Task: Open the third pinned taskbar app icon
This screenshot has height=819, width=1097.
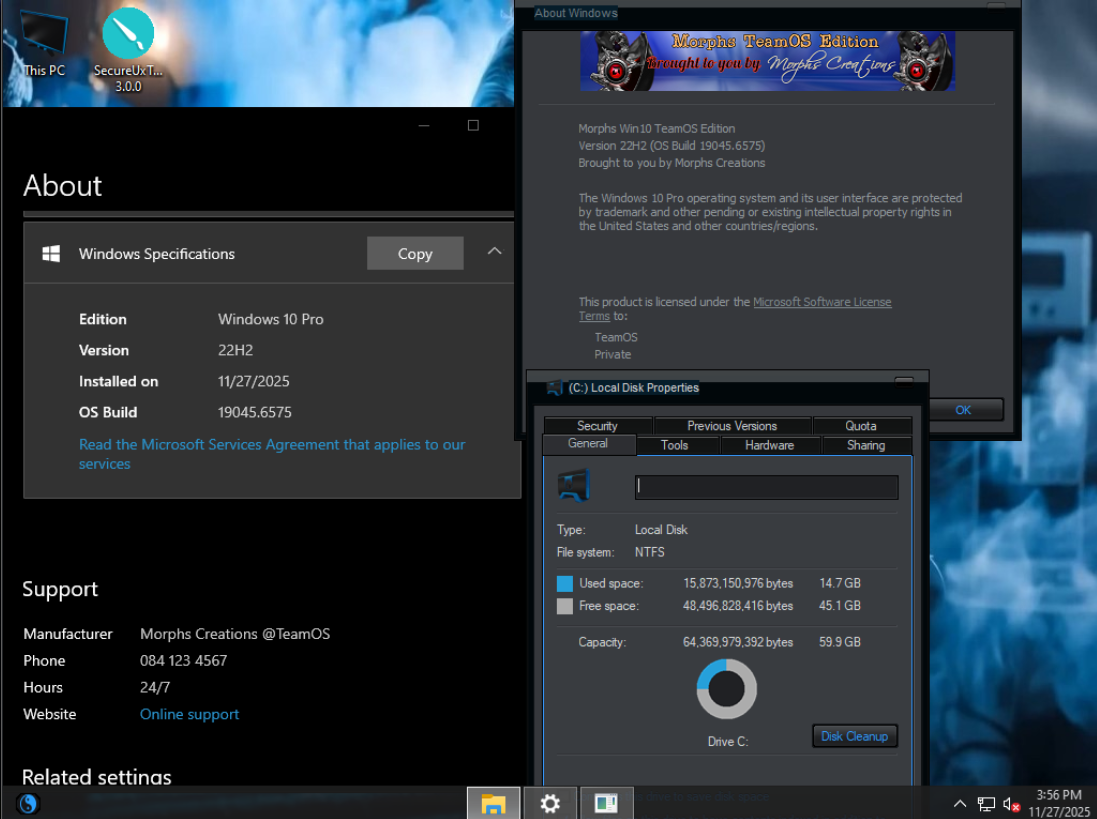Action: coord(606,803)
